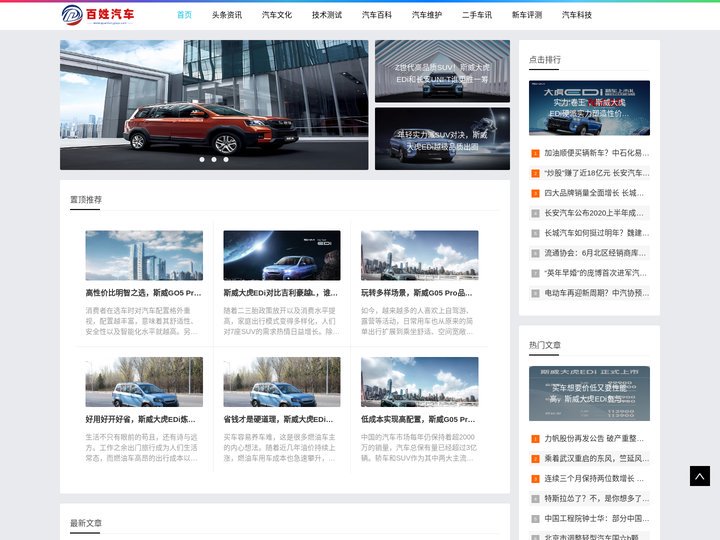Open ranked link "英年早婚"的庞博首次进军汽
Viewport: 720px width, 540px height.
pos(596,273)
